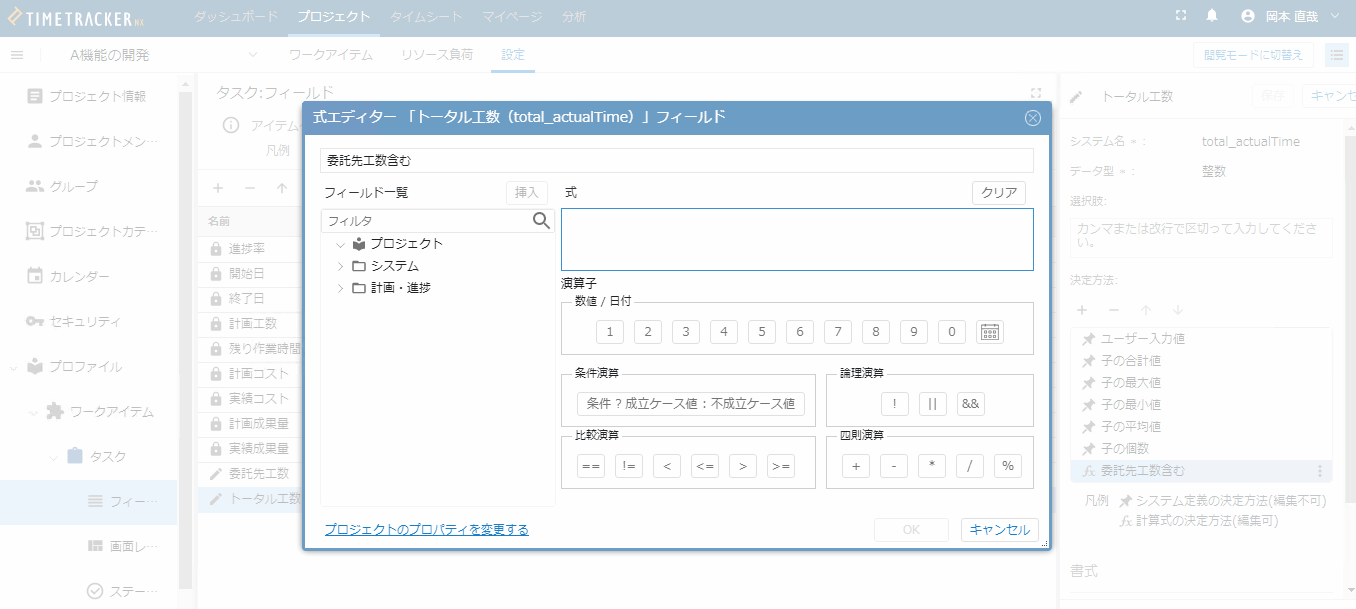Insert the conditional expression template button
Image resolution: width=1356 pixels, height=609 pixels.
[690, 404]
